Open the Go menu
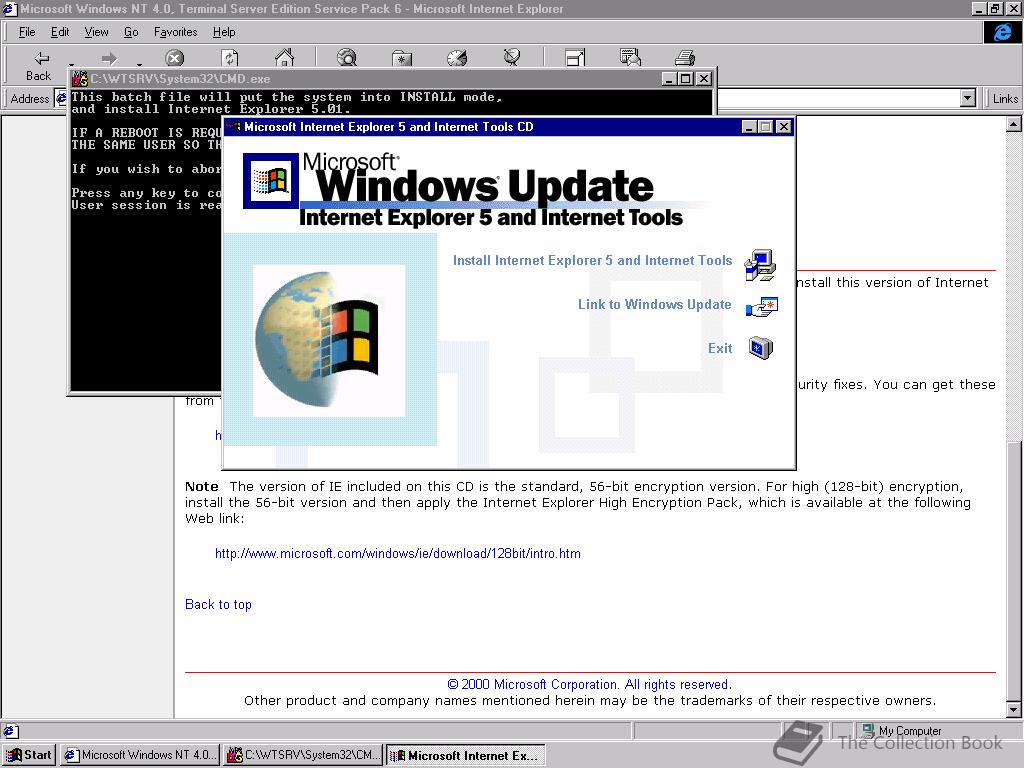 click(x=131, y=32)
